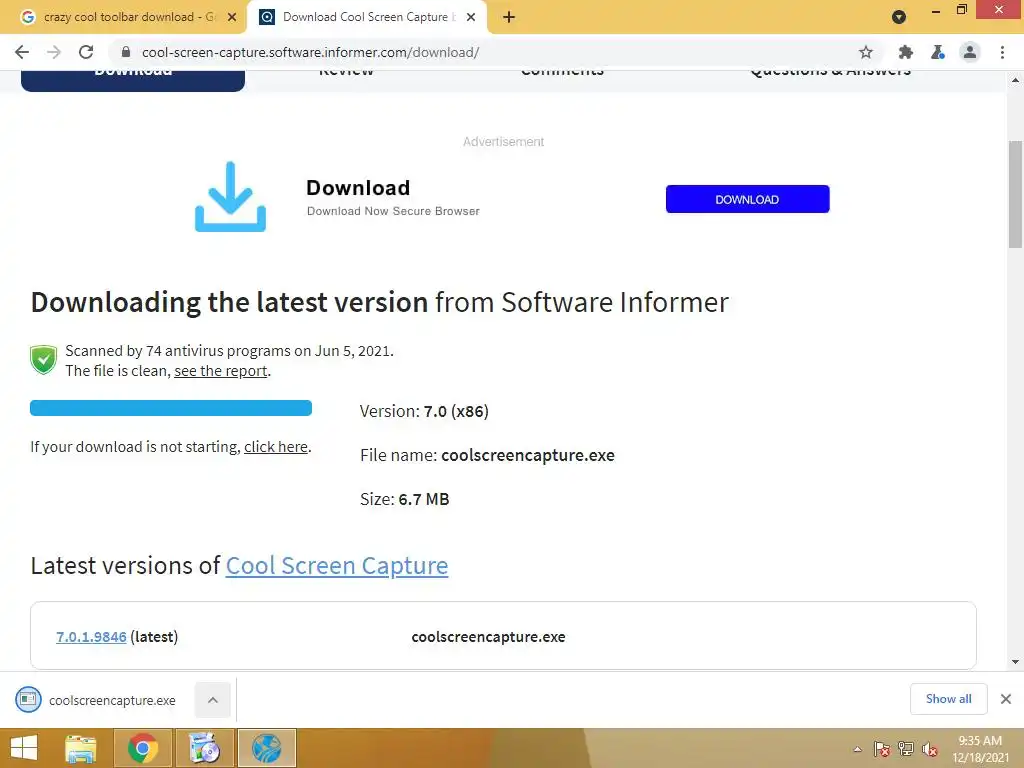The width and height of the screenshot is (1024, 768).
Task: Switch to crazy cool toolbar download tab
Action: tap(122, 17)
